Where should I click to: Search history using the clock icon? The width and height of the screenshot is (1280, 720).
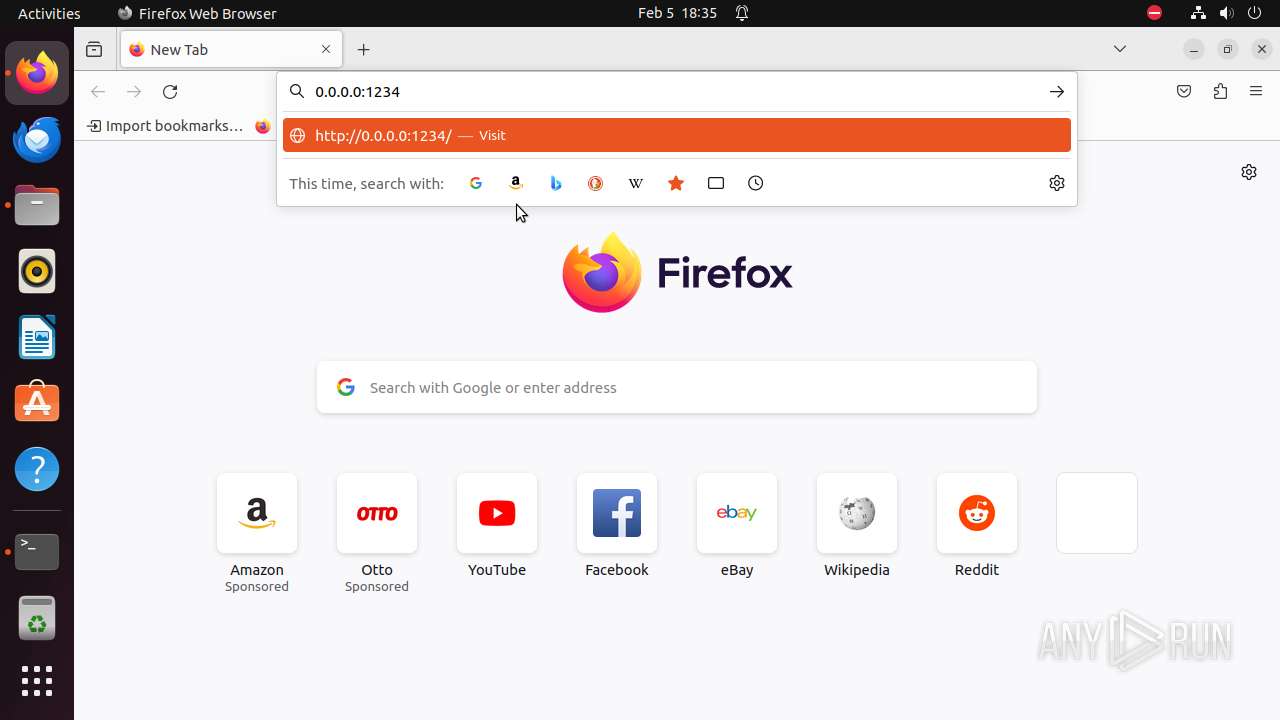coord(756,183)
